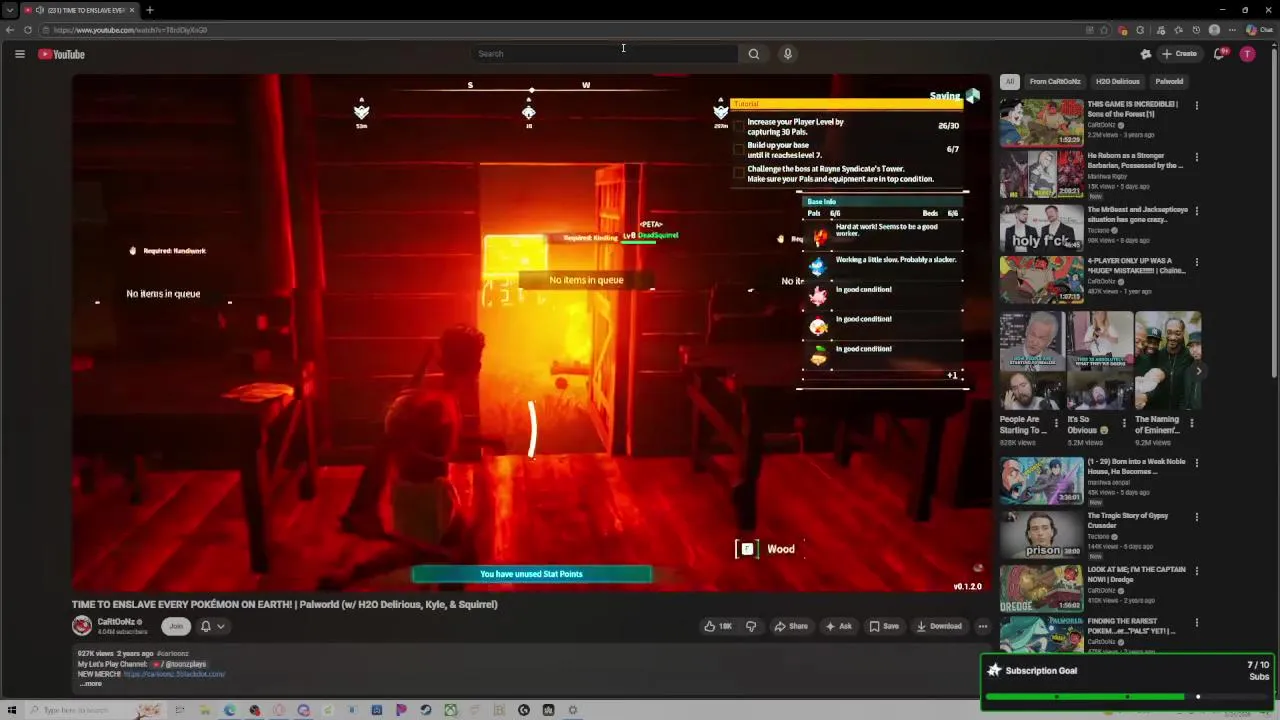This screenshot has width=1280, height=720.
Task: Open He Reborn Barbarian video thumbnail
Action: click(x=1042, y=174)
